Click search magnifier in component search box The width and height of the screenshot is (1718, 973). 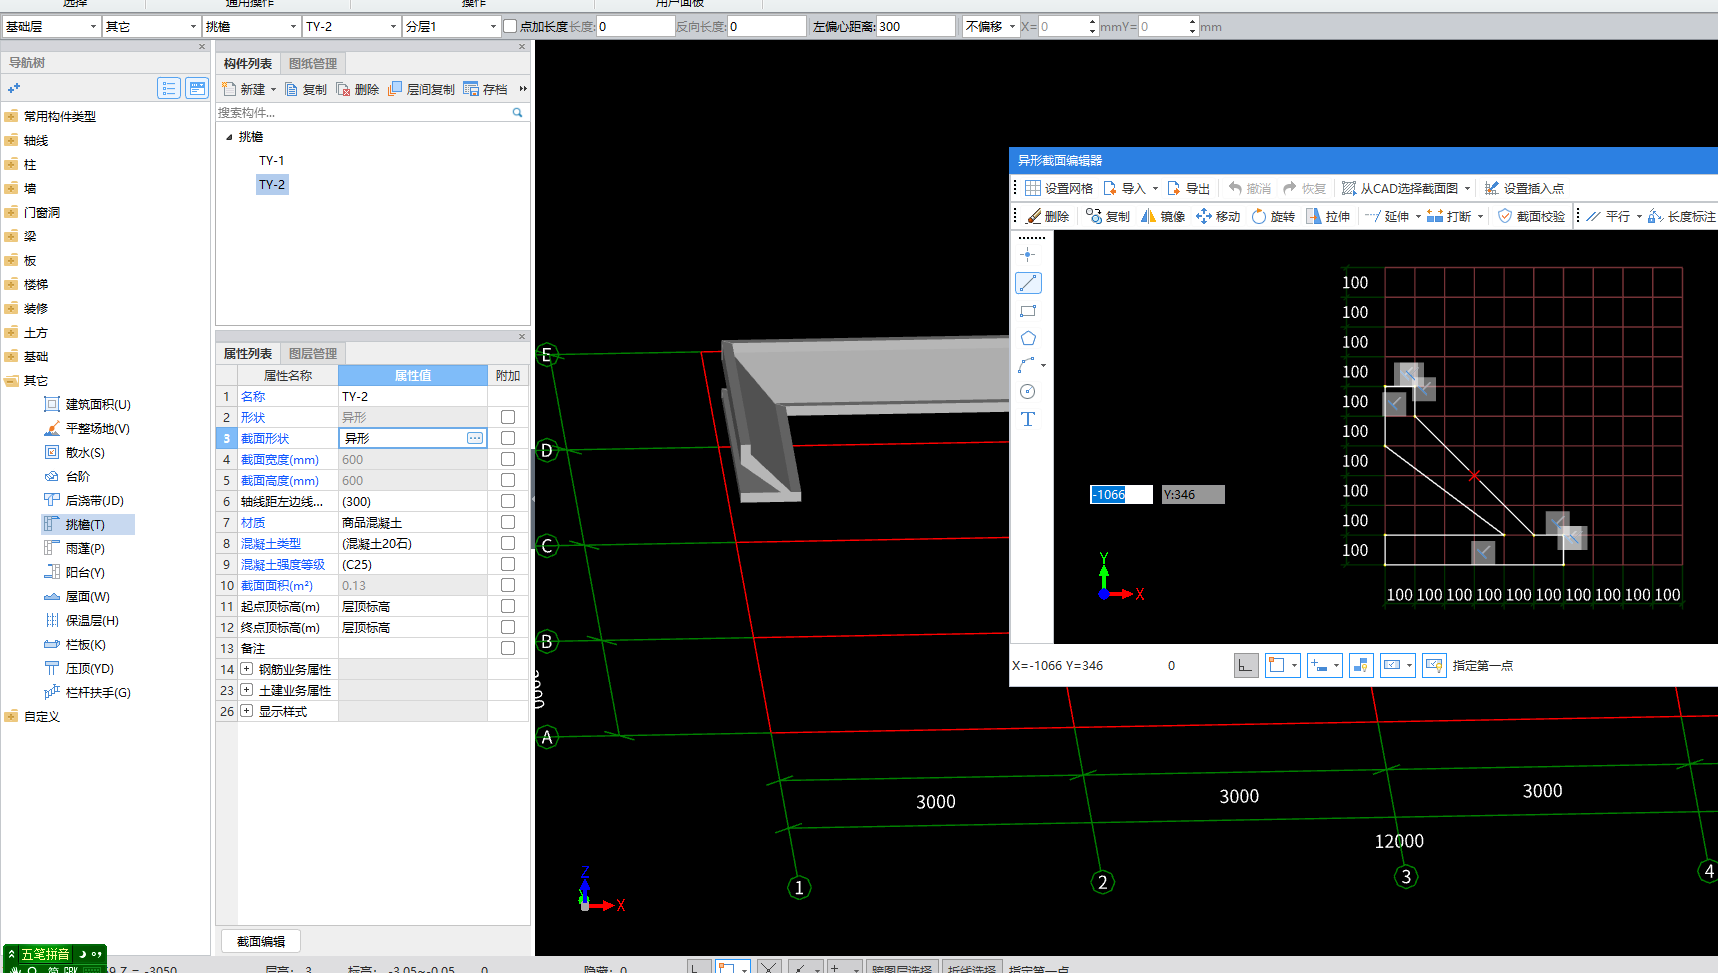517,113
